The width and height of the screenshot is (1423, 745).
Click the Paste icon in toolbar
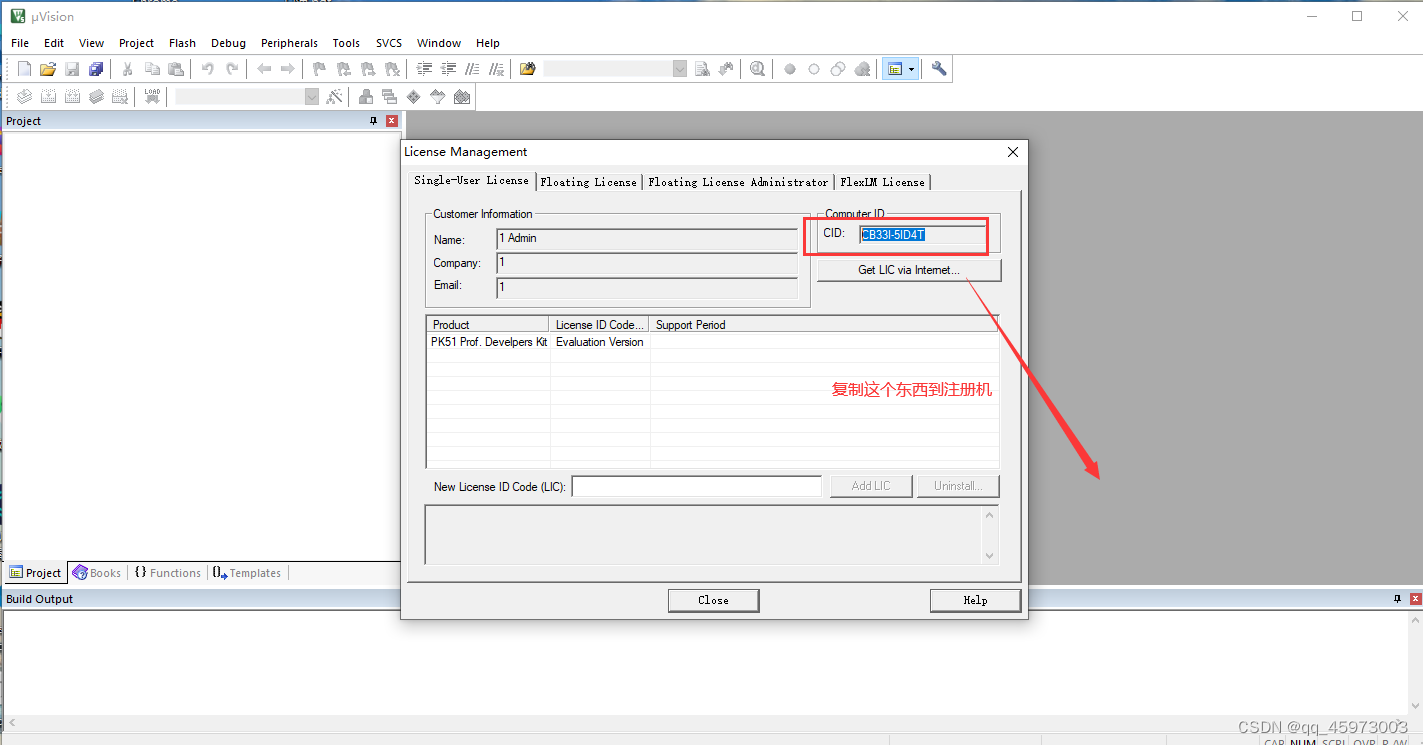click(176, 69)
